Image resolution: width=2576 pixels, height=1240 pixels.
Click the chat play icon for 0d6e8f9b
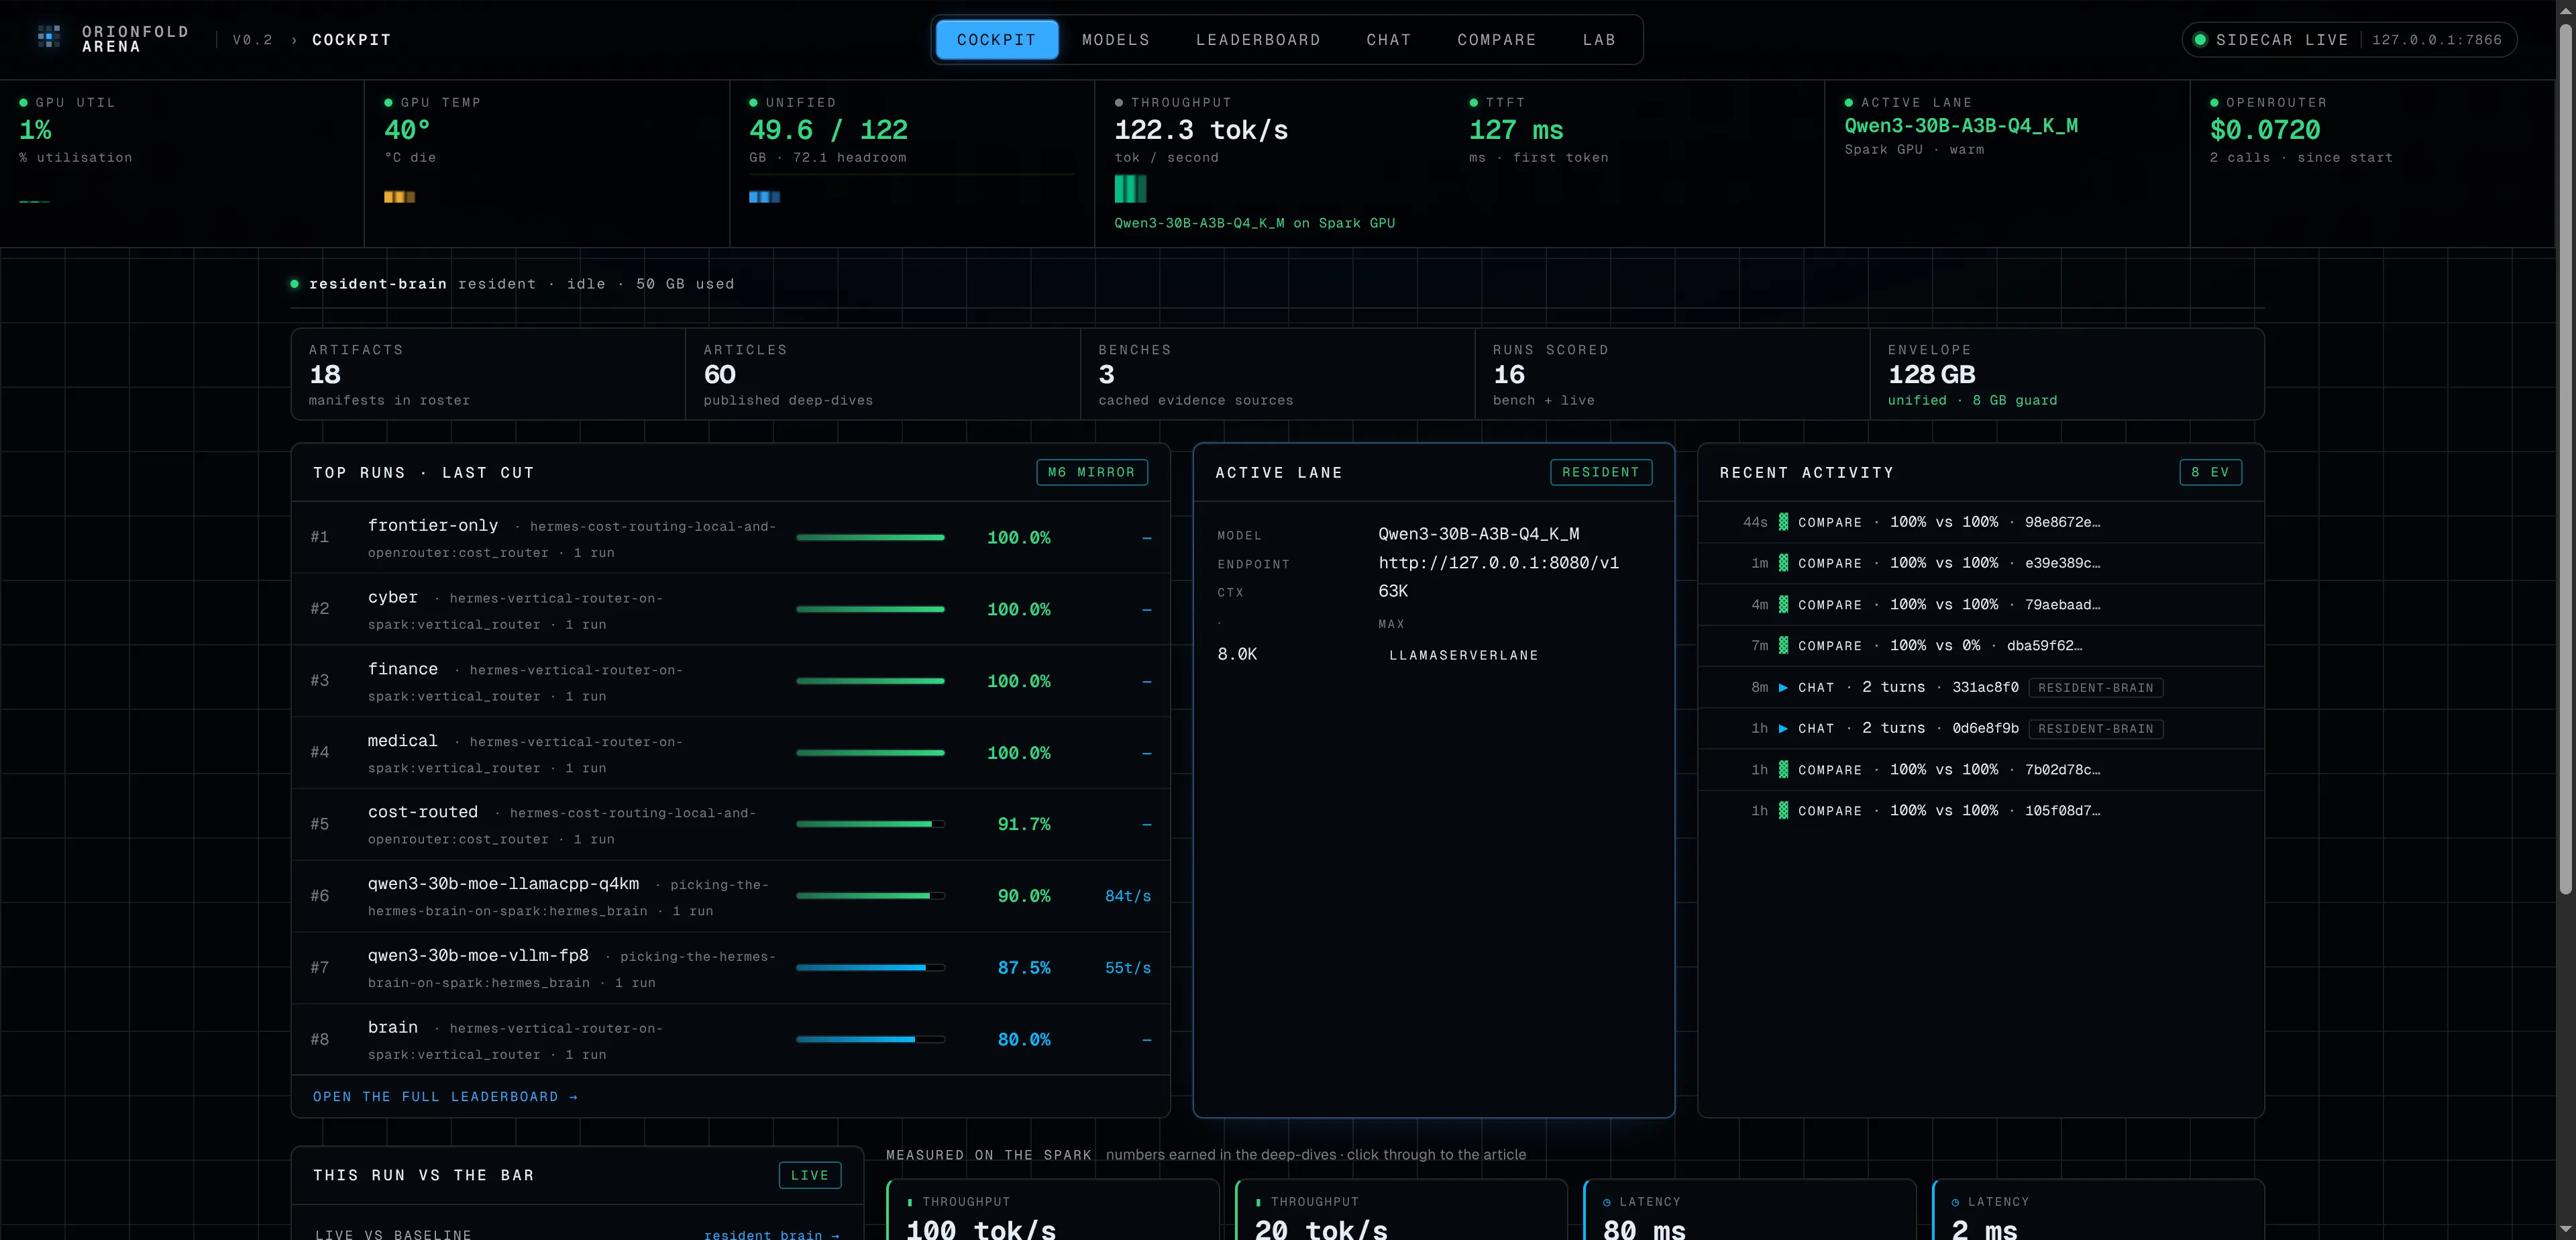coord(1783,728)
